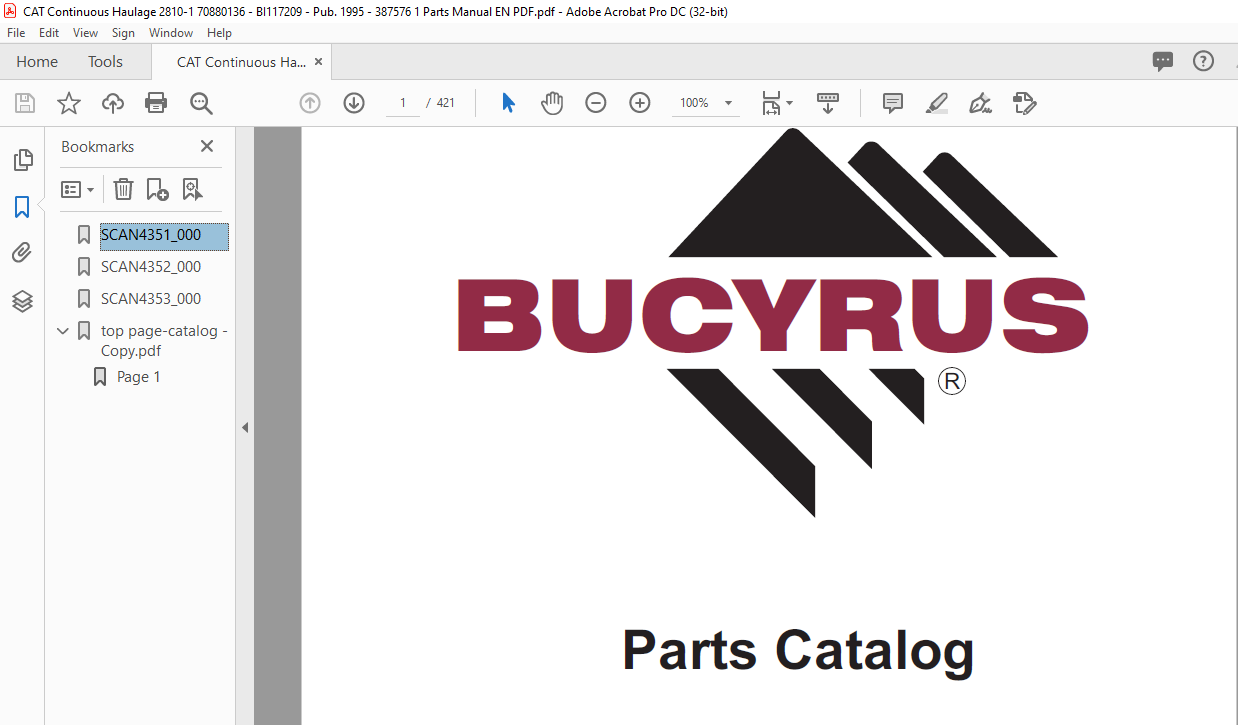Click the fit page width icon

tap(771, 103)
